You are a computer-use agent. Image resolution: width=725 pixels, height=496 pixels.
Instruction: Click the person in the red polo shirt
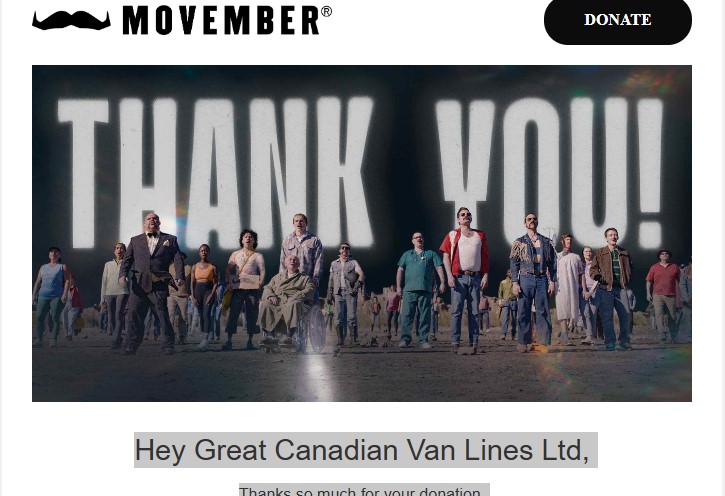[663, 296]
